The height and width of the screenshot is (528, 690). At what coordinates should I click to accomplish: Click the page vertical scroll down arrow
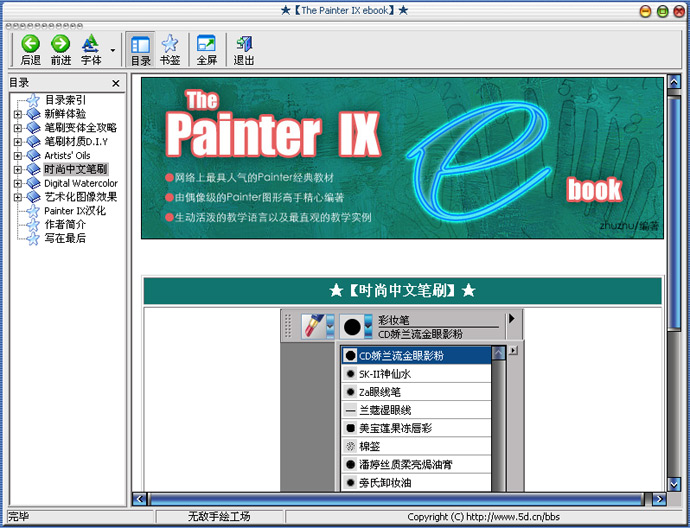point(674,484)
